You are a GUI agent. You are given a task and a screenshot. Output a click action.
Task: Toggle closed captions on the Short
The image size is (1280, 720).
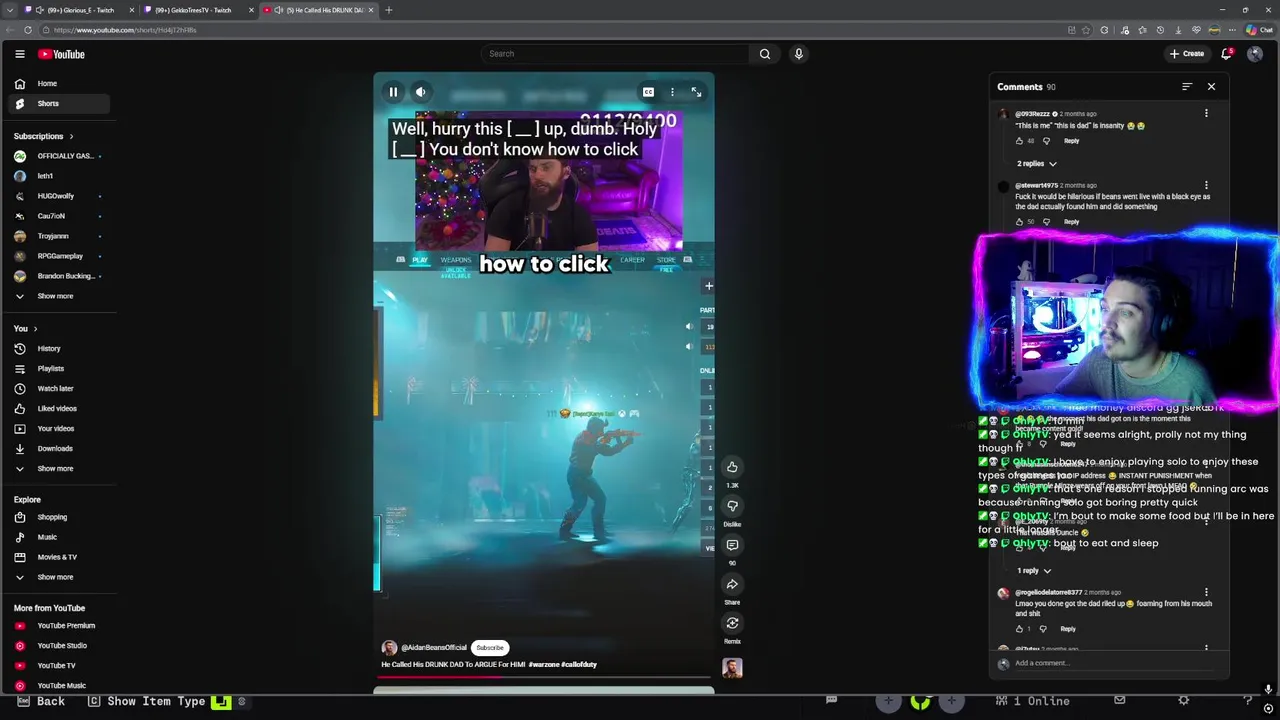click(x=648, y=92)
